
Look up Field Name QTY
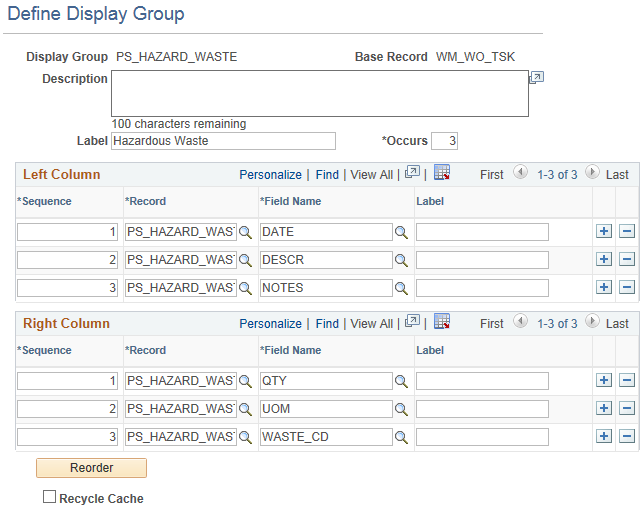coord(401,381)
